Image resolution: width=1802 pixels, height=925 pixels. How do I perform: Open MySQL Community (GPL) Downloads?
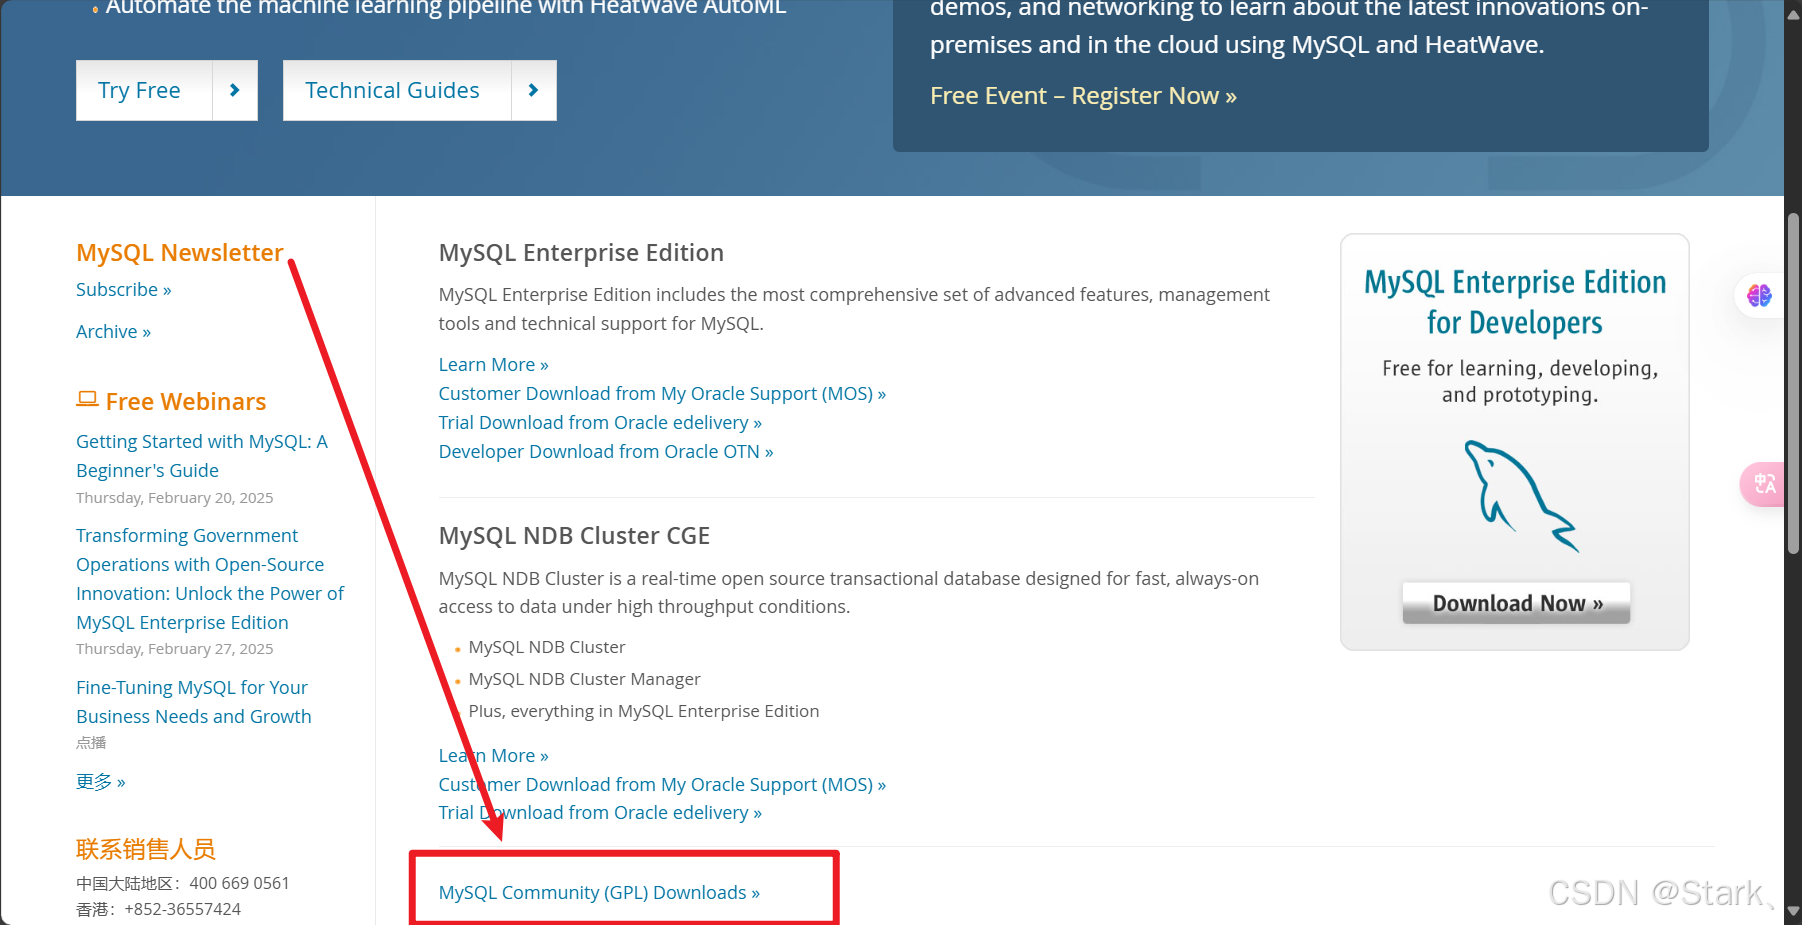pyautogui.click(x=598, y=892)
